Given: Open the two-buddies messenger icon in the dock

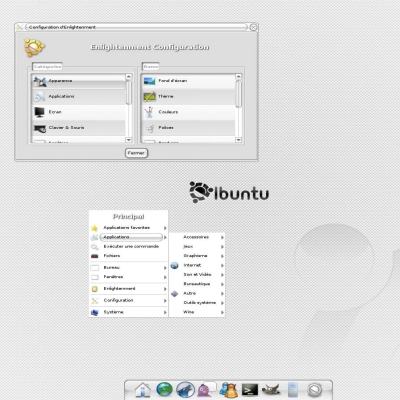Looking at the screenshot, I should click(x=229, y=390).
